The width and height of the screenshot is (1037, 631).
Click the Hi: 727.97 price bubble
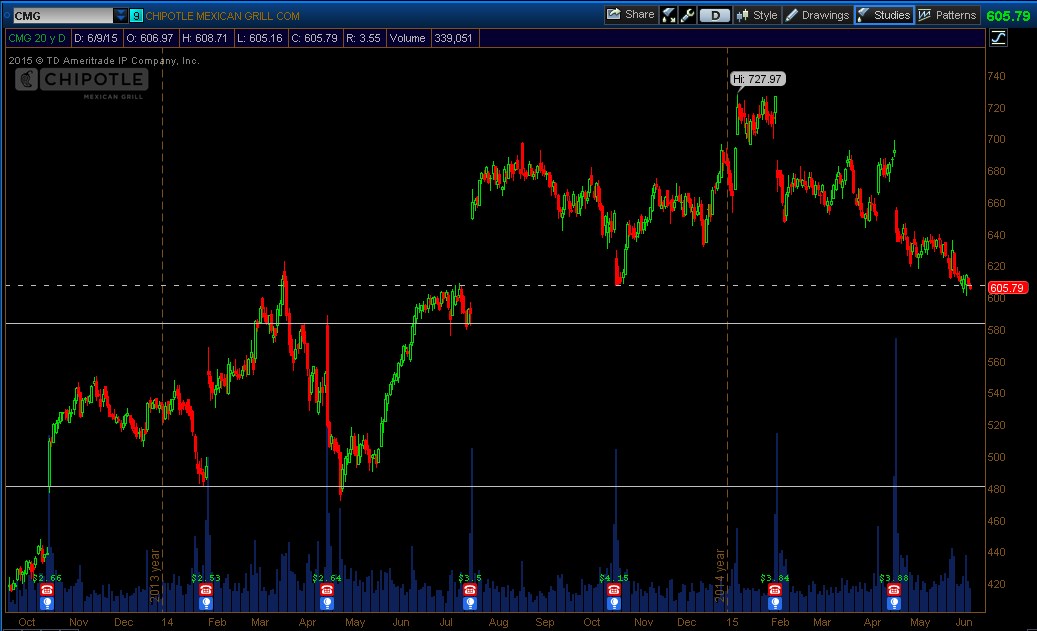[x=757, y=79]
